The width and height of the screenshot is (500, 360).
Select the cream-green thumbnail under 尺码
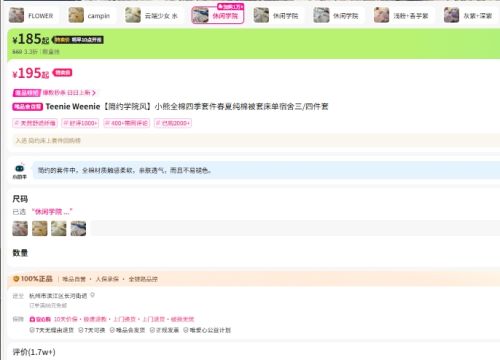pos(59,228)
